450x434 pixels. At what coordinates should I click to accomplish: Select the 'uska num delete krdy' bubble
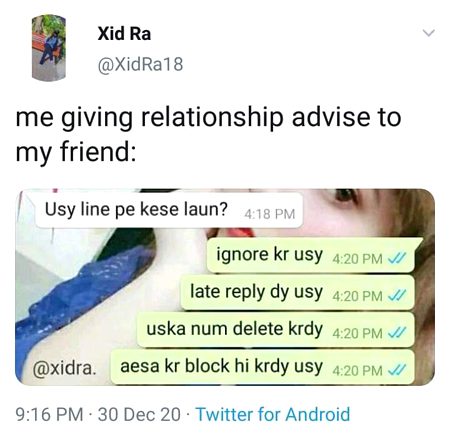[x=276, y=330]
